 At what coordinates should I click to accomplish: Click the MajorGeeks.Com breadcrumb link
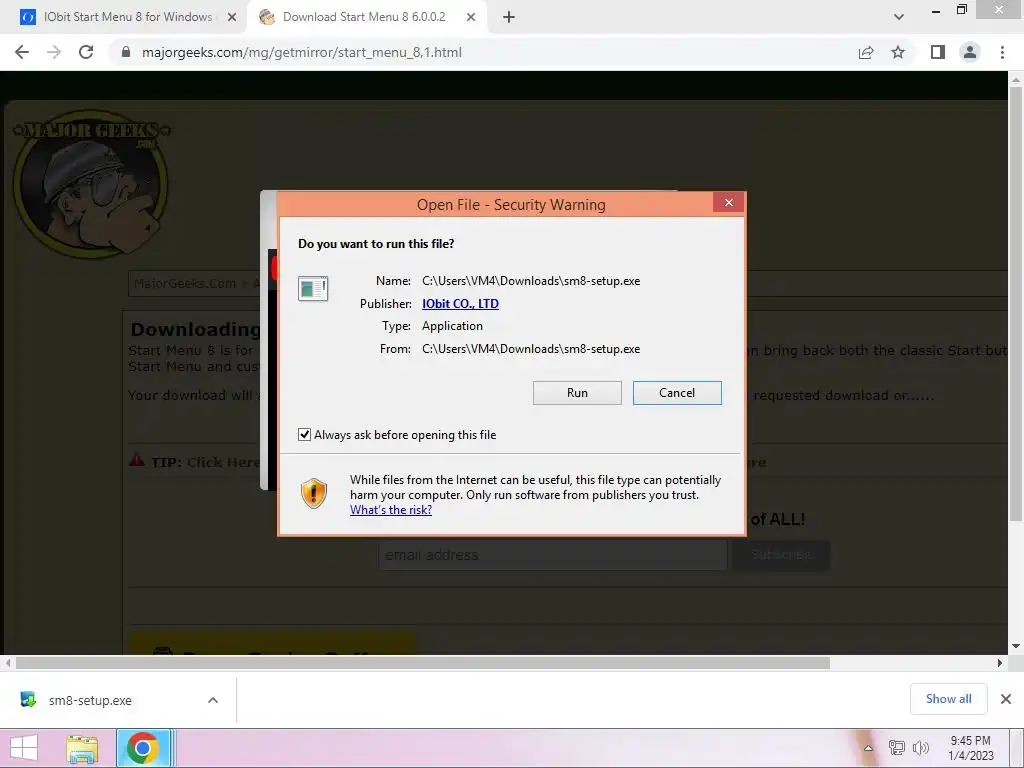point(185,283)
